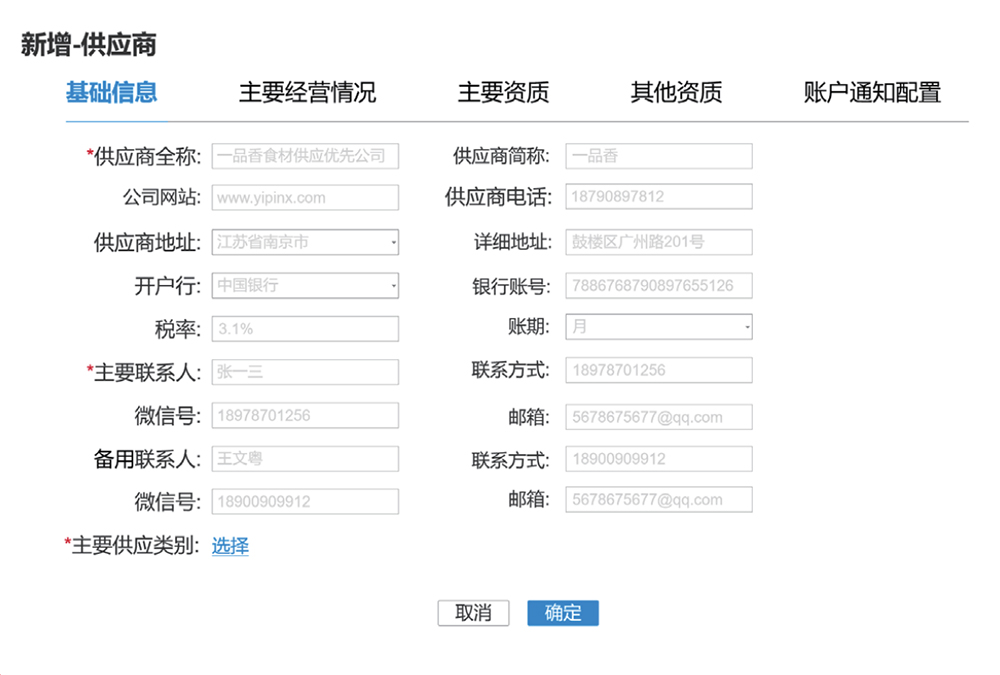1000x675 pixels.
Task: Click the 详细地址 input field
Action: tap(659, 242)
